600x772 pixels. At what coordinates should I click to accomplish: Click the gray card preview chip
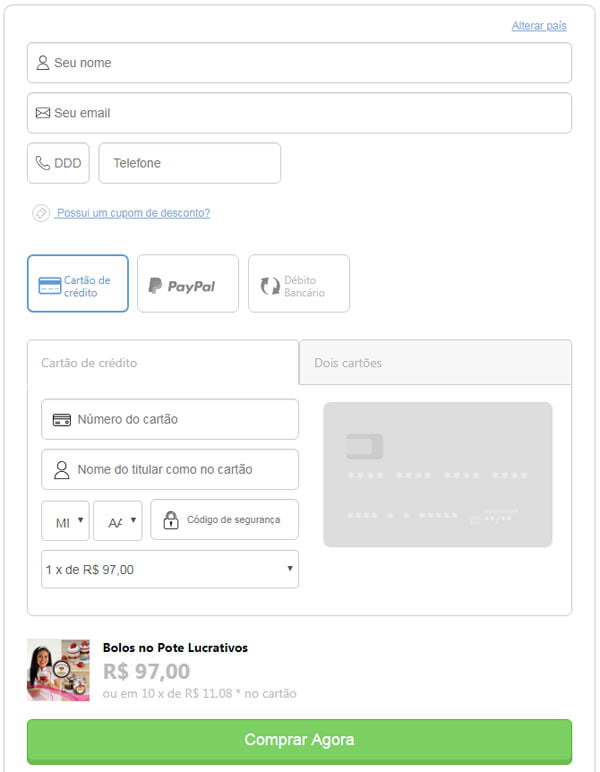pyautogui.click(x=364, y=446)
